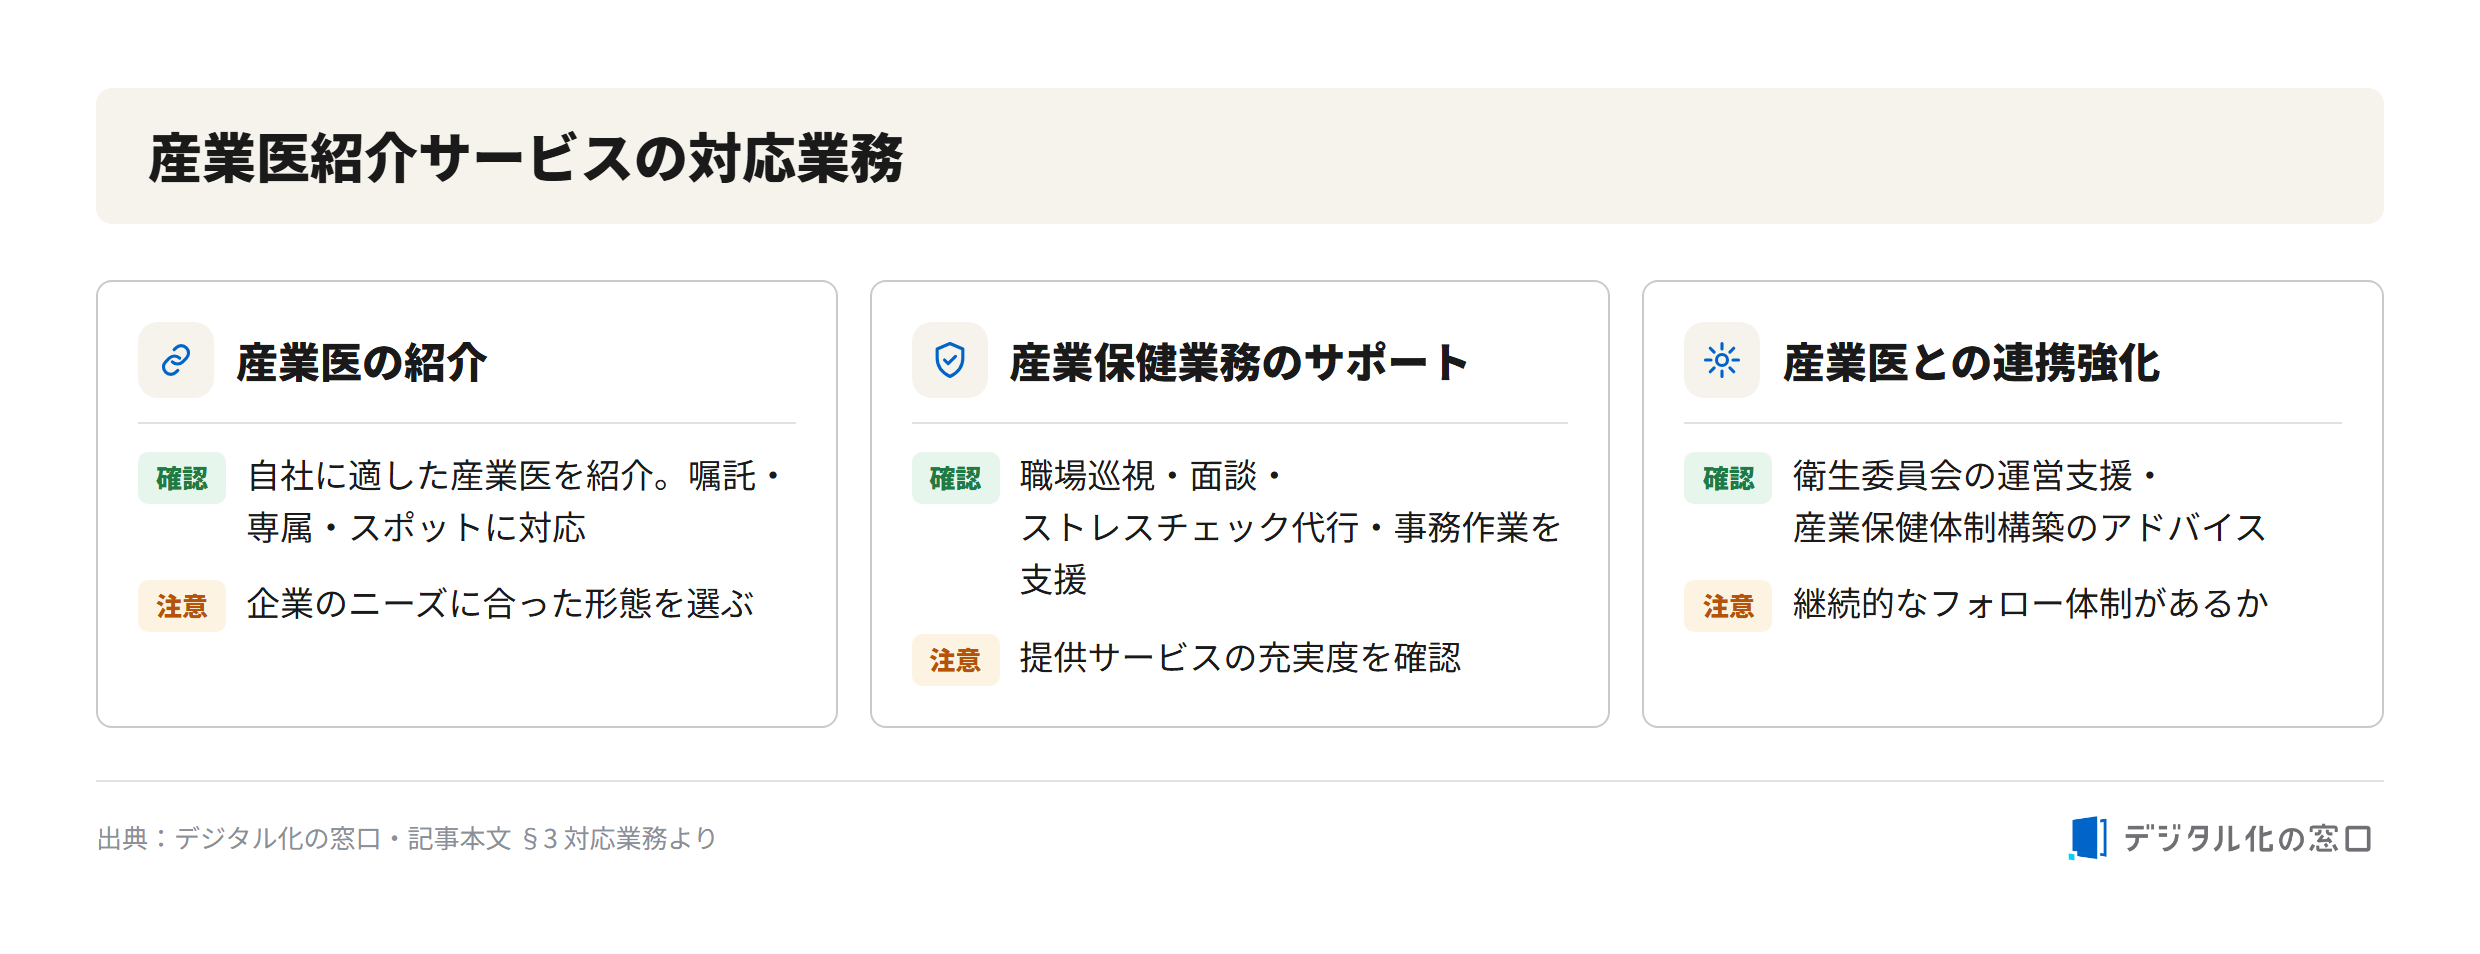Click the main title 産業医紹介サービスの対応業務
The image size is (2480, 954).
pyautogui.click(x=526, y=158)
